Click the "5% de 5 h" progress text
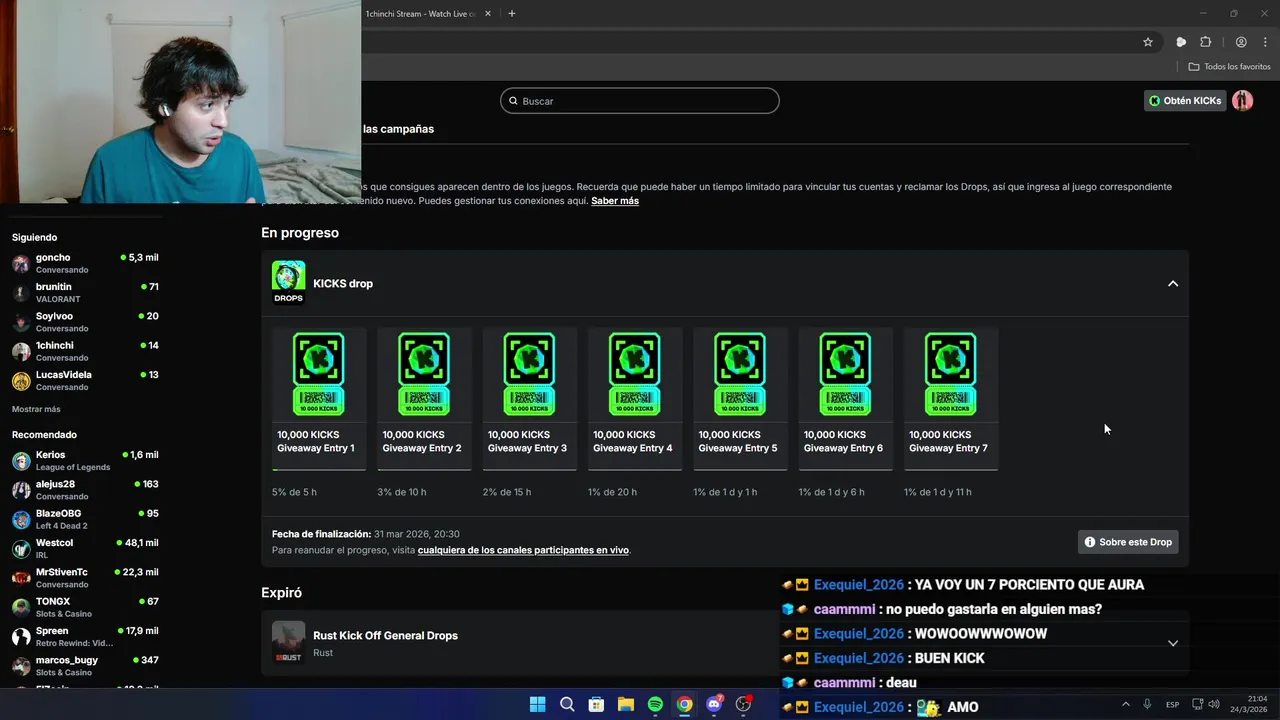Viewport: 1280px width, 720px height. [x=294, y=492]
